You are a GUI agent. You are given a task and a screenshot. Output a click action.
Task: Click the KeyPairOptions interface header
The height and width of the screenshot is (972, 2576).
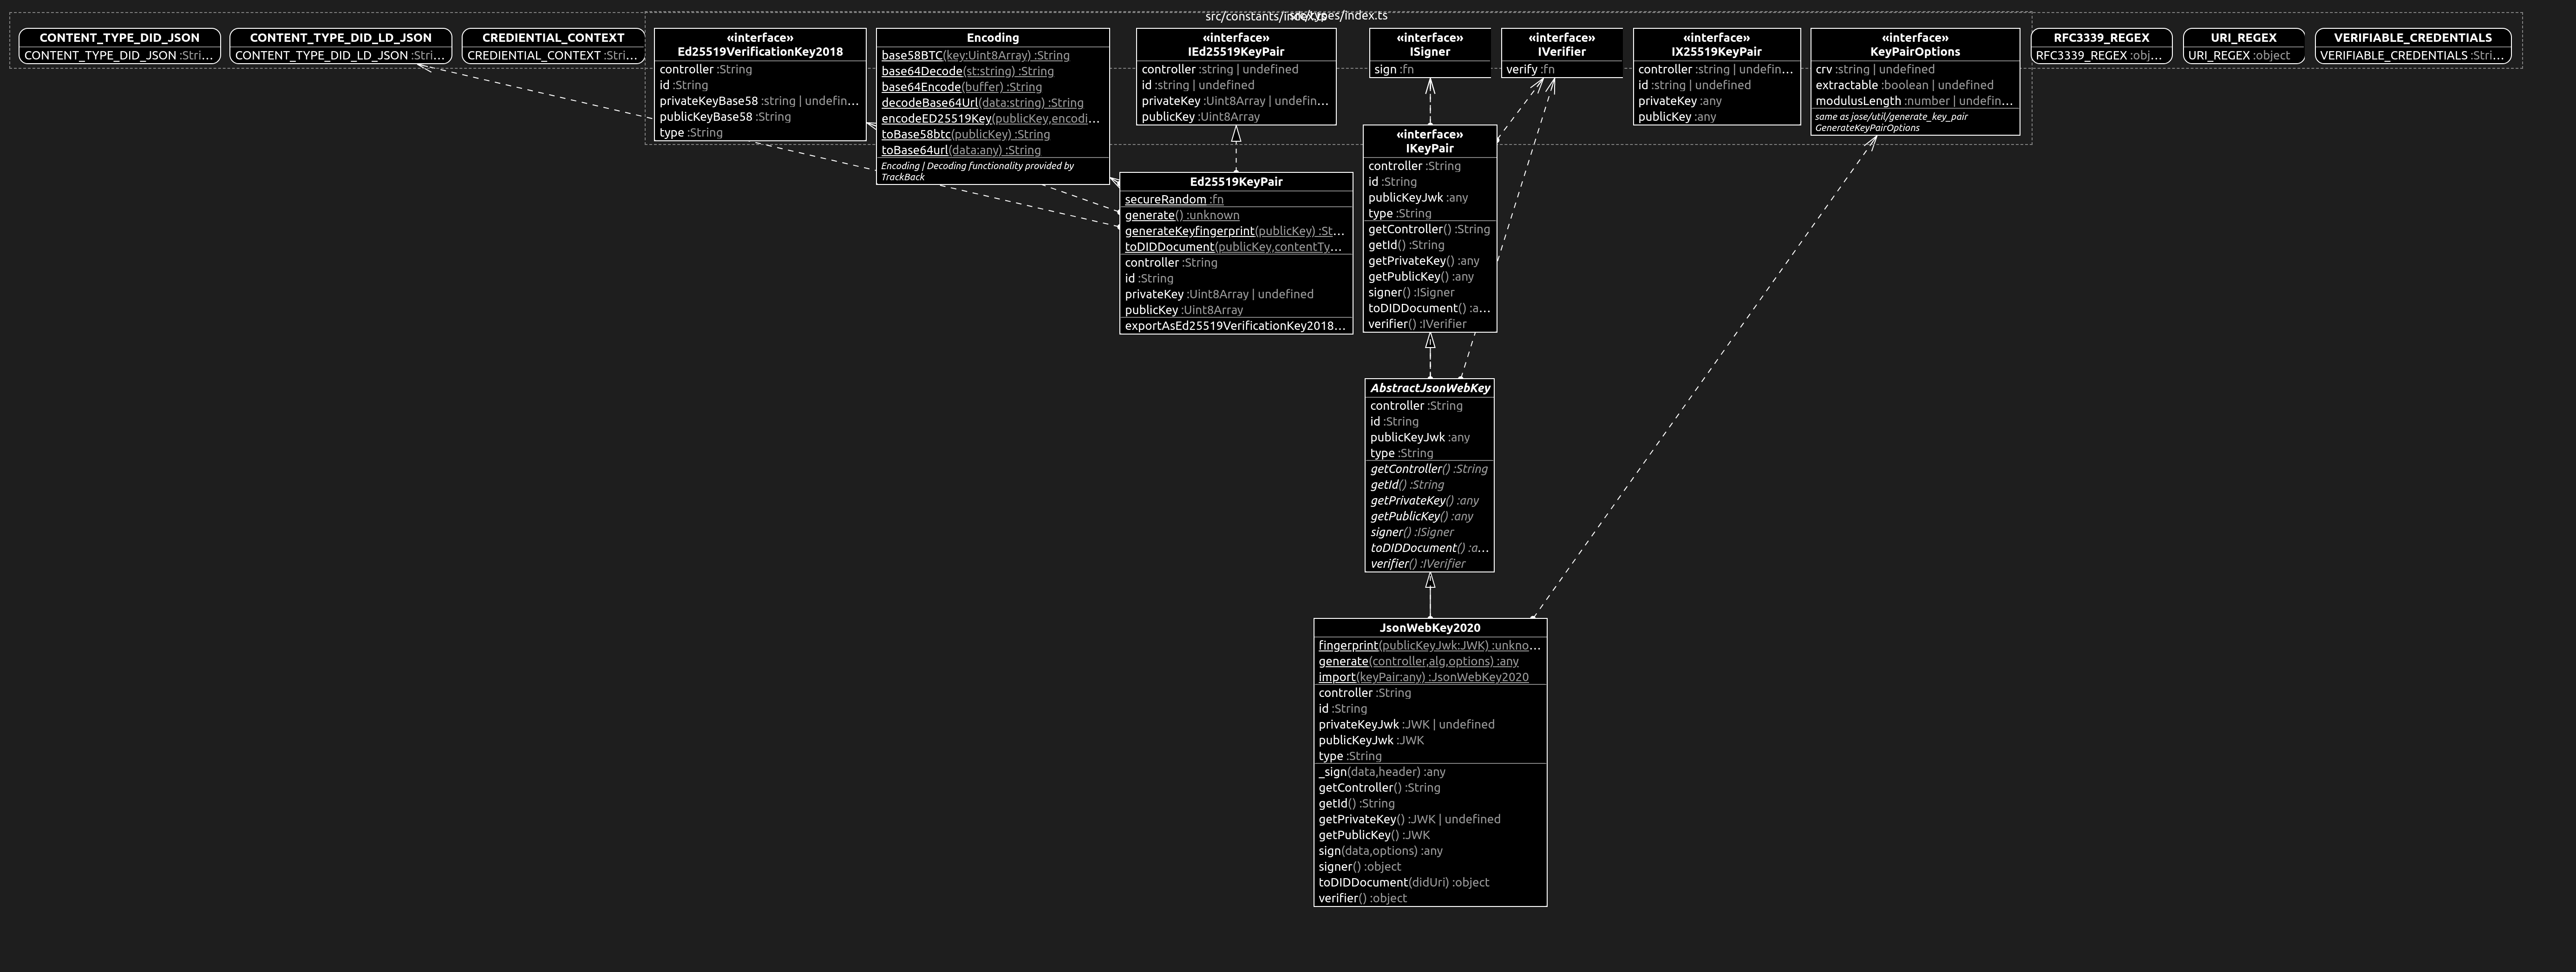[x=1914, y=45]
